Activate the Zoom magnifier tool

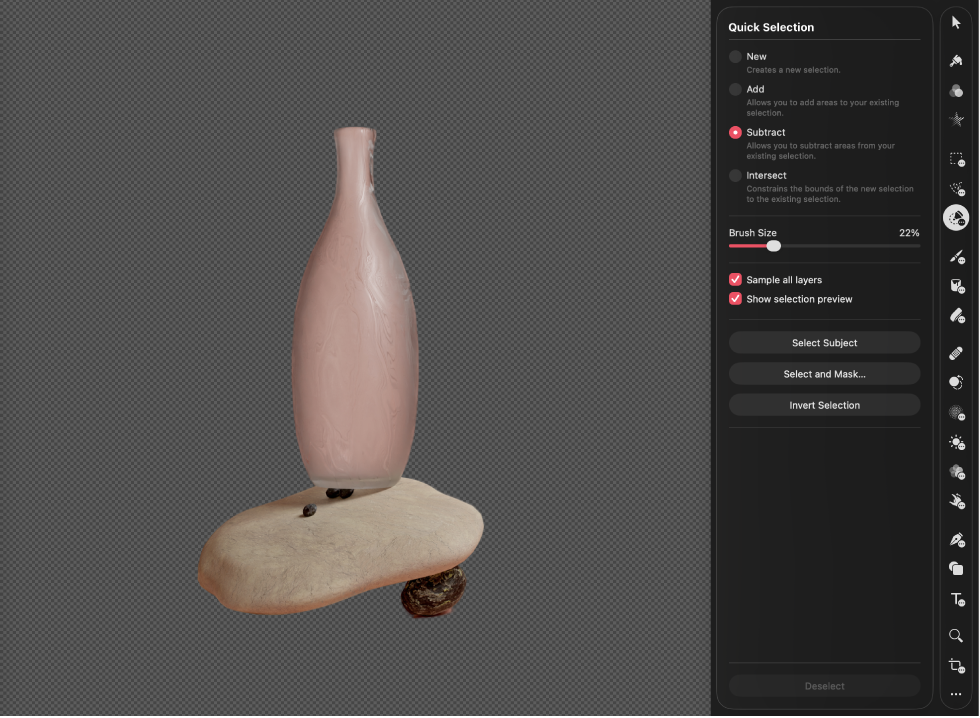[x=956, y=636]
